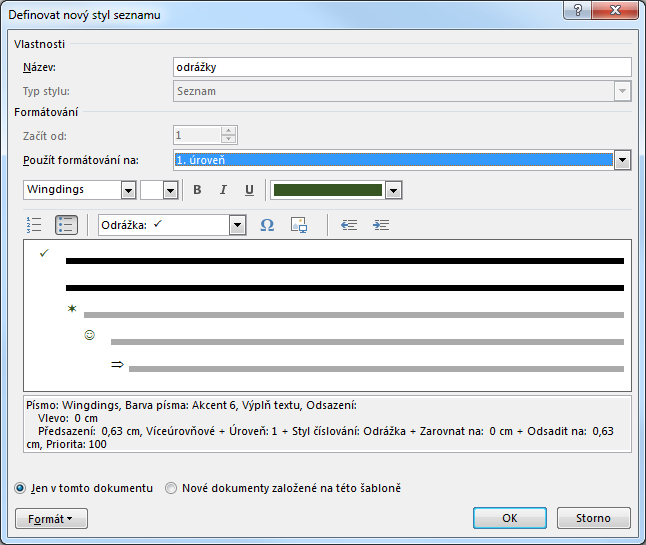Click the decrease indent icon

coord(349,225)
